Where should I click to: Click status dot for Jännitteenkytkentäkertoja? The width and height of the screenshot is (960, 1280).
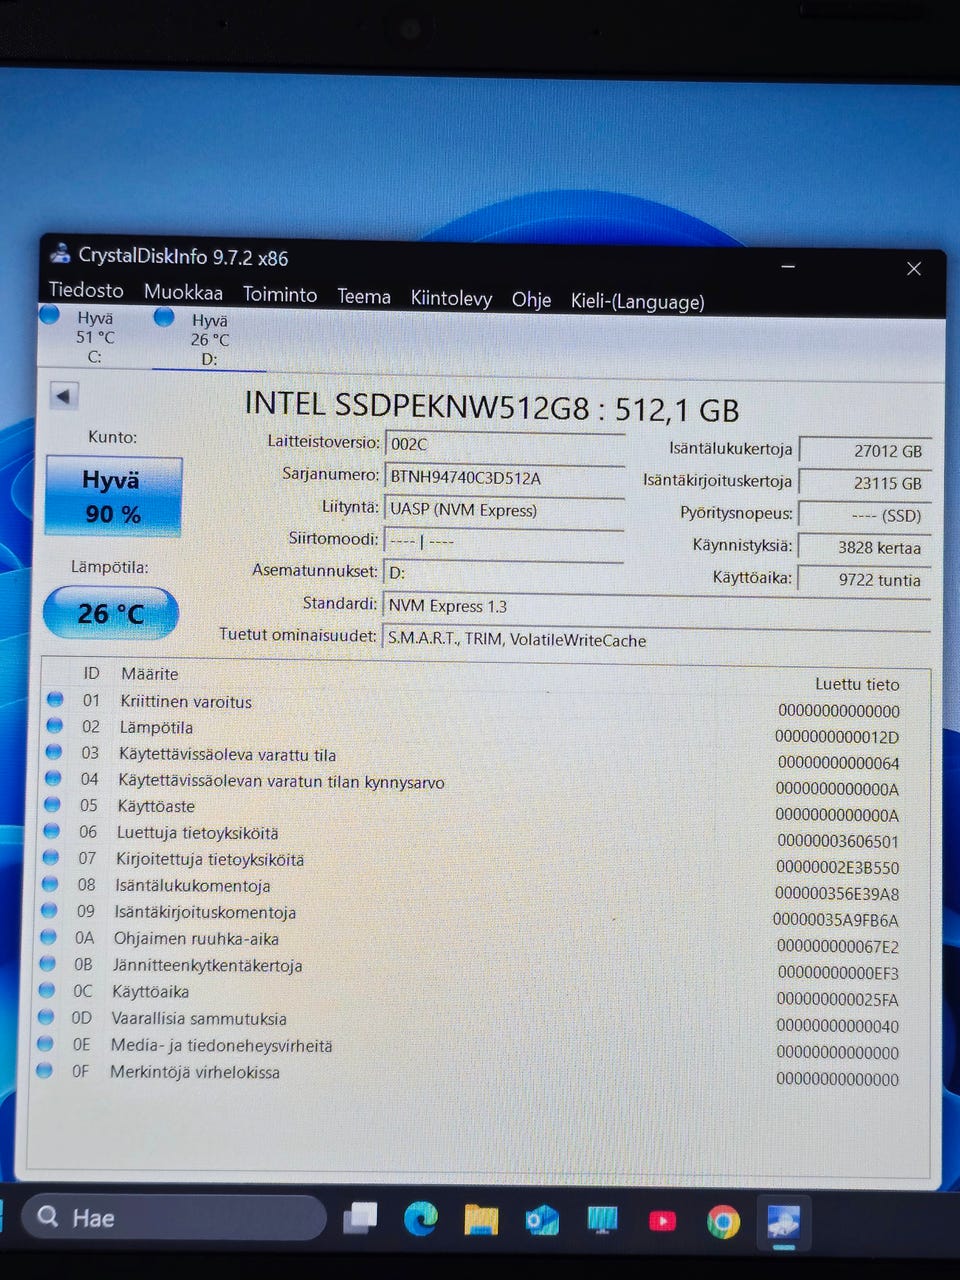[47, 963]
